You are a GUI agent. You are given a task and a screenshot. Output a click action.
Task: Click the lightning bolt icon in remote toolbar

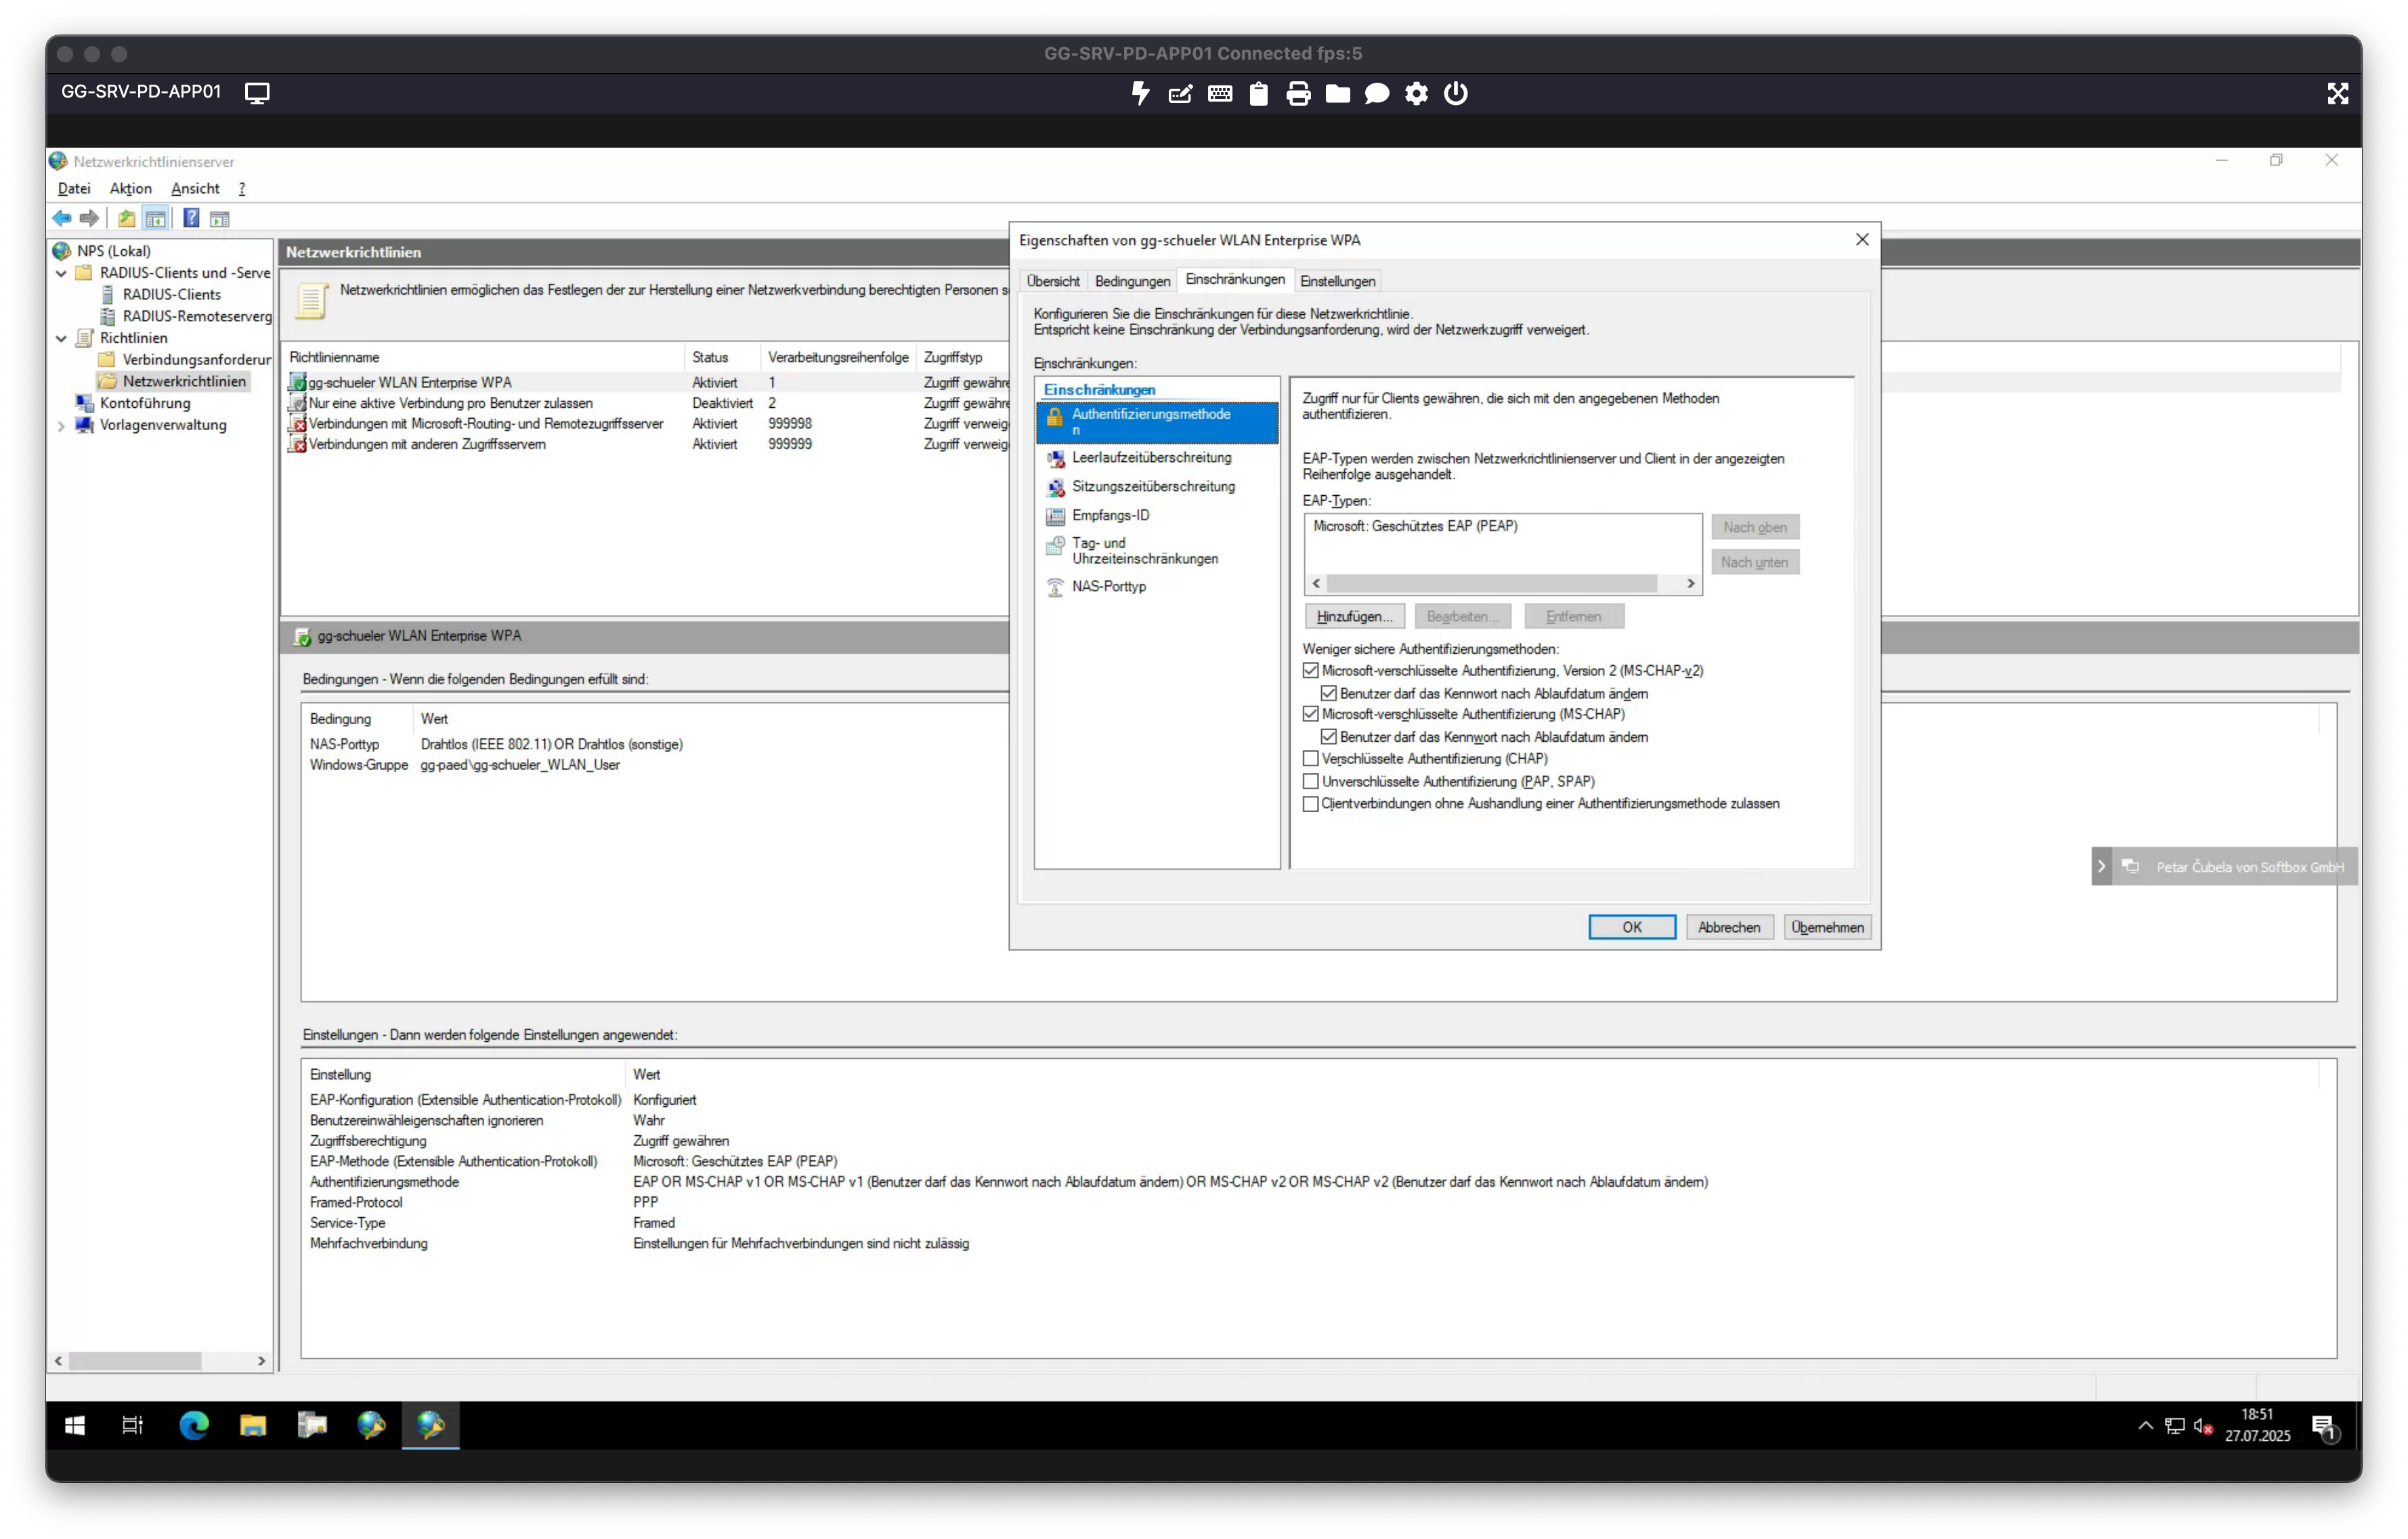[1140, 93]
